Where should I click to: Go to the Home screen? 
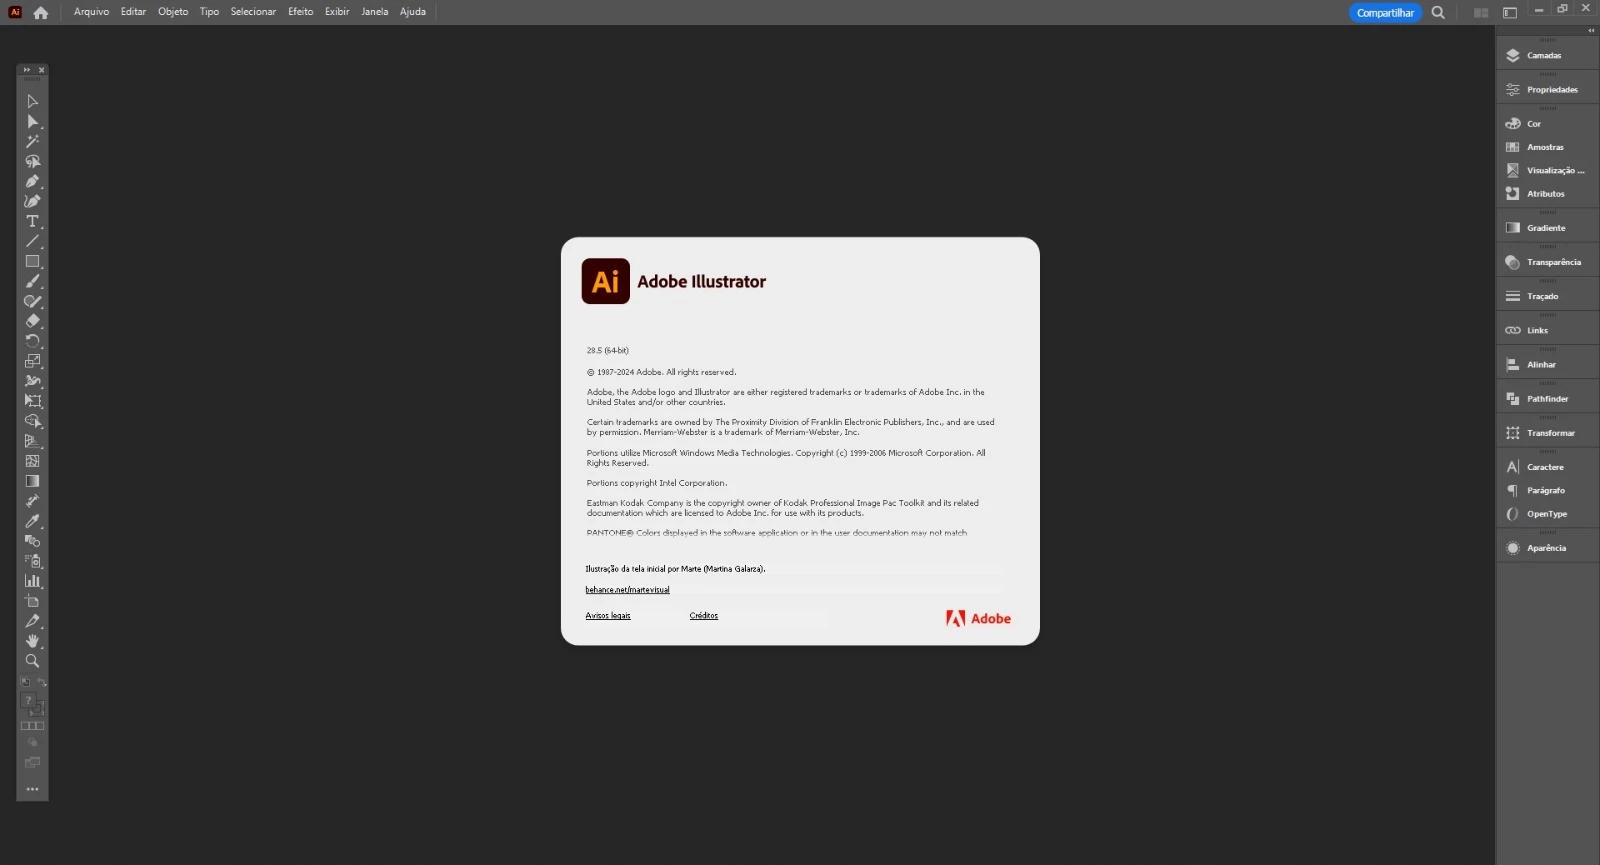tap(40, 13)
